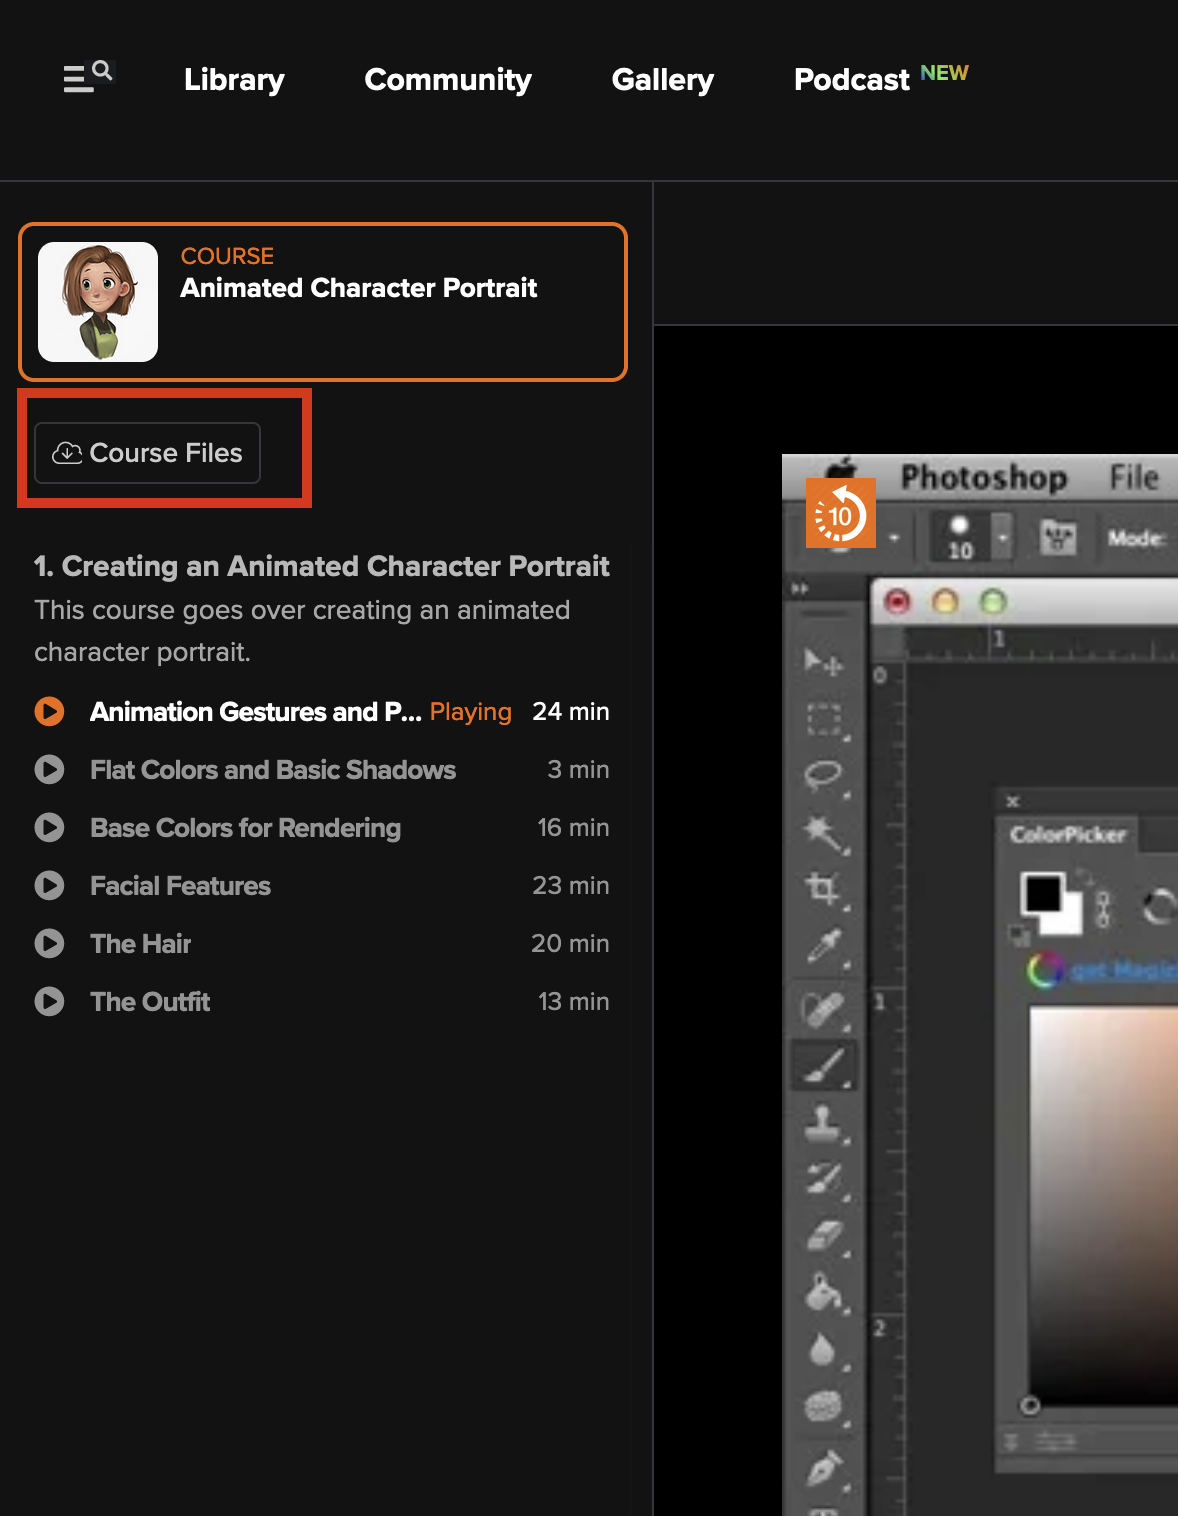Go to the Community section
Viewport: 1178px width, 1516px height.
pyautogui.click(x=447, y=80)
